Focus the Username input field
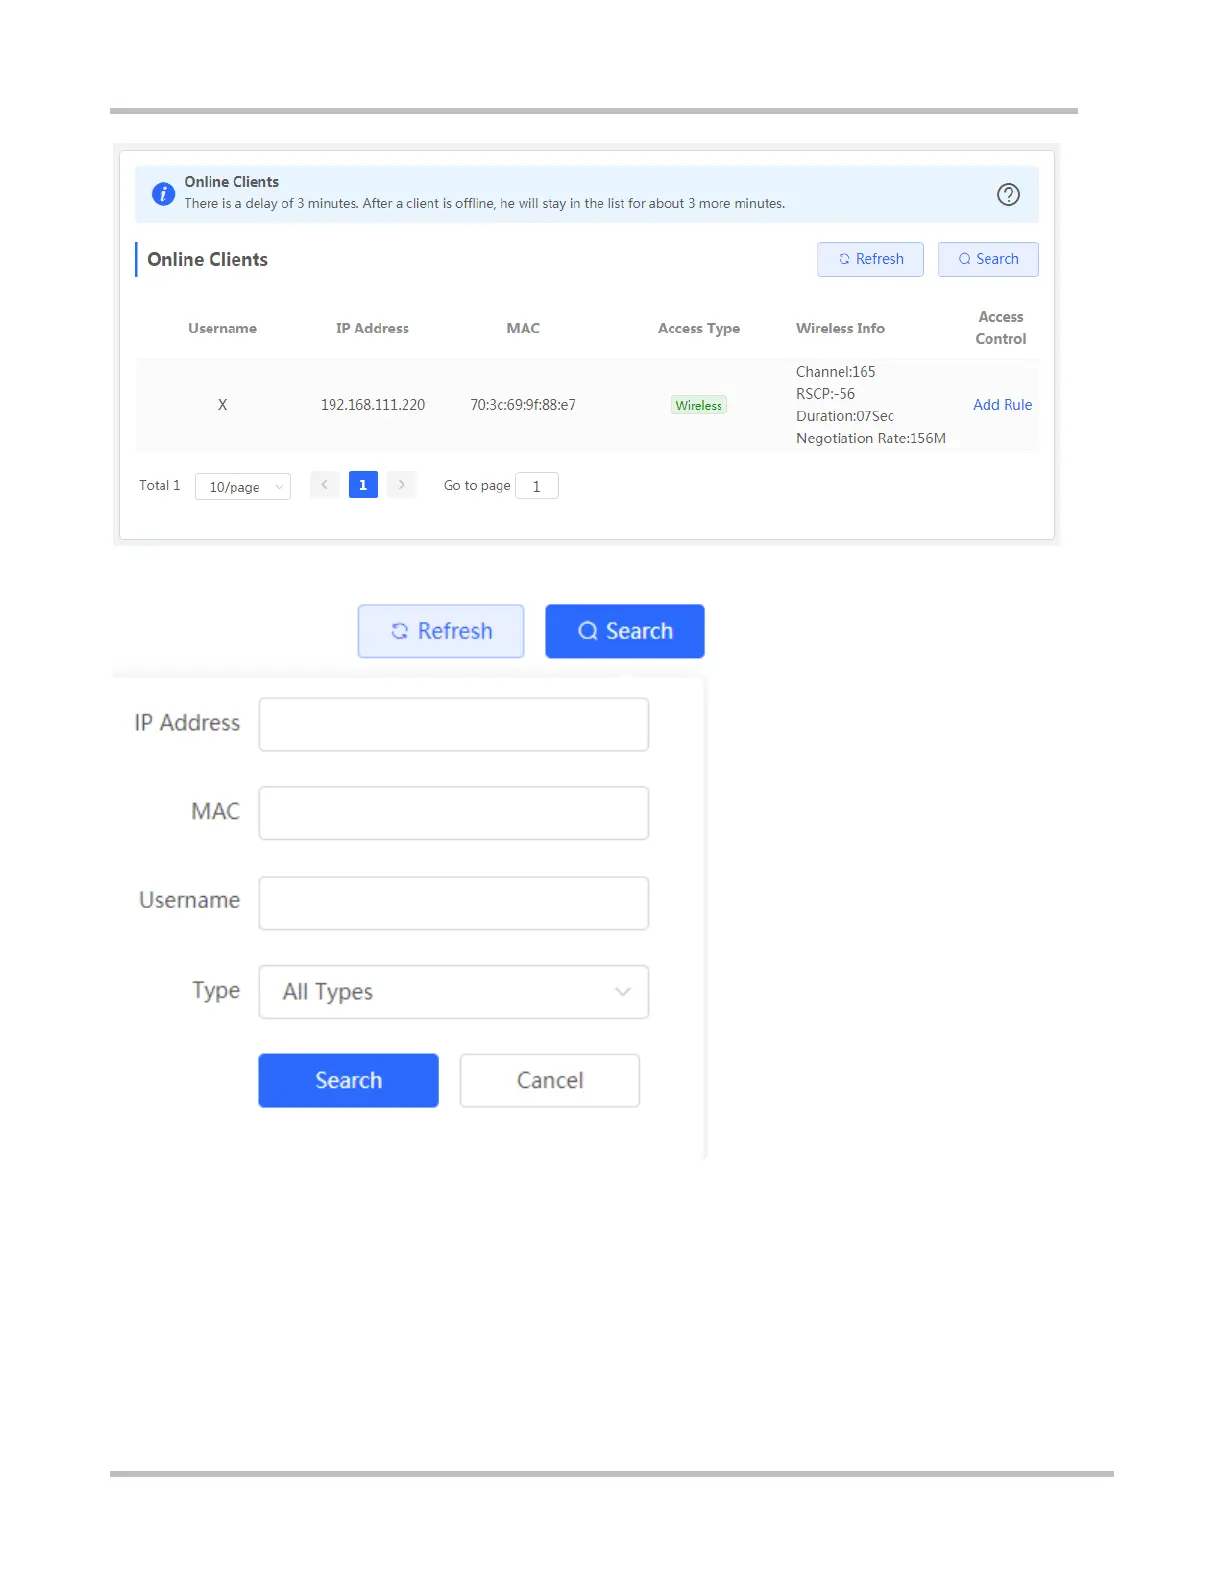Viewport: 1224px width, 1584px height. click(454, 903)
